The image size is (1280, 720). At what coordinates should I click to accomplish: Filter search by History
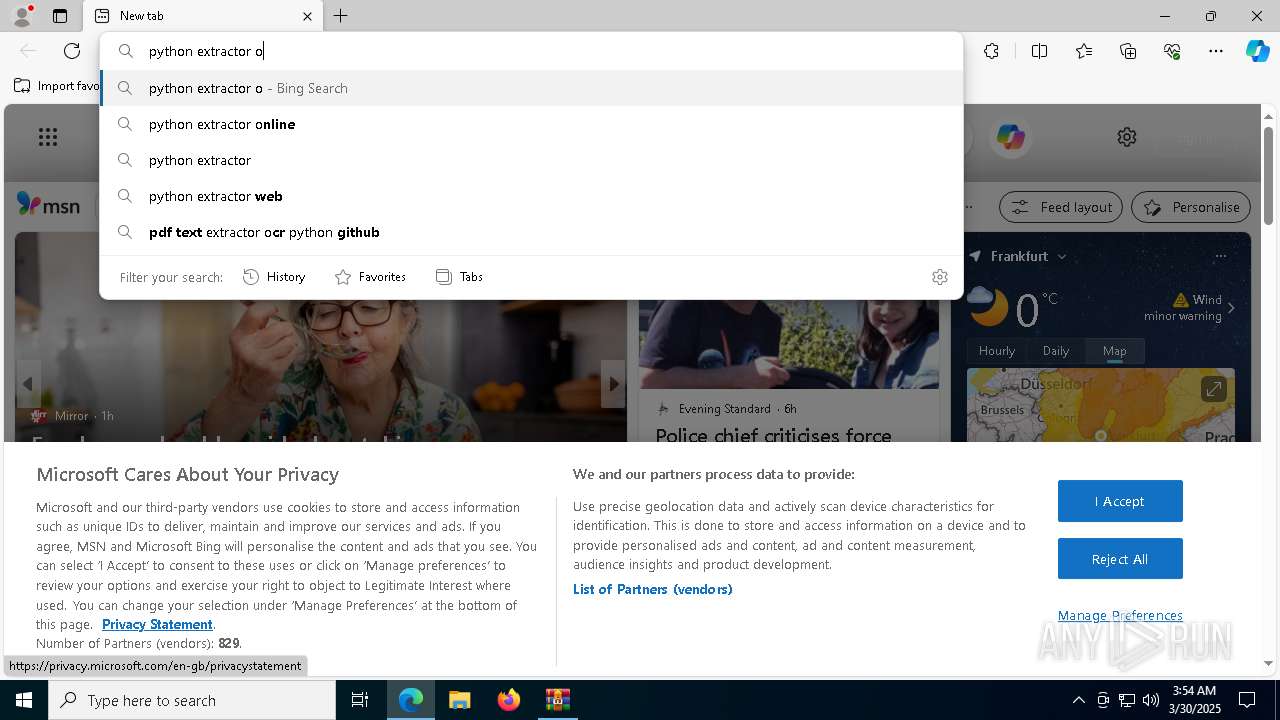274,277
